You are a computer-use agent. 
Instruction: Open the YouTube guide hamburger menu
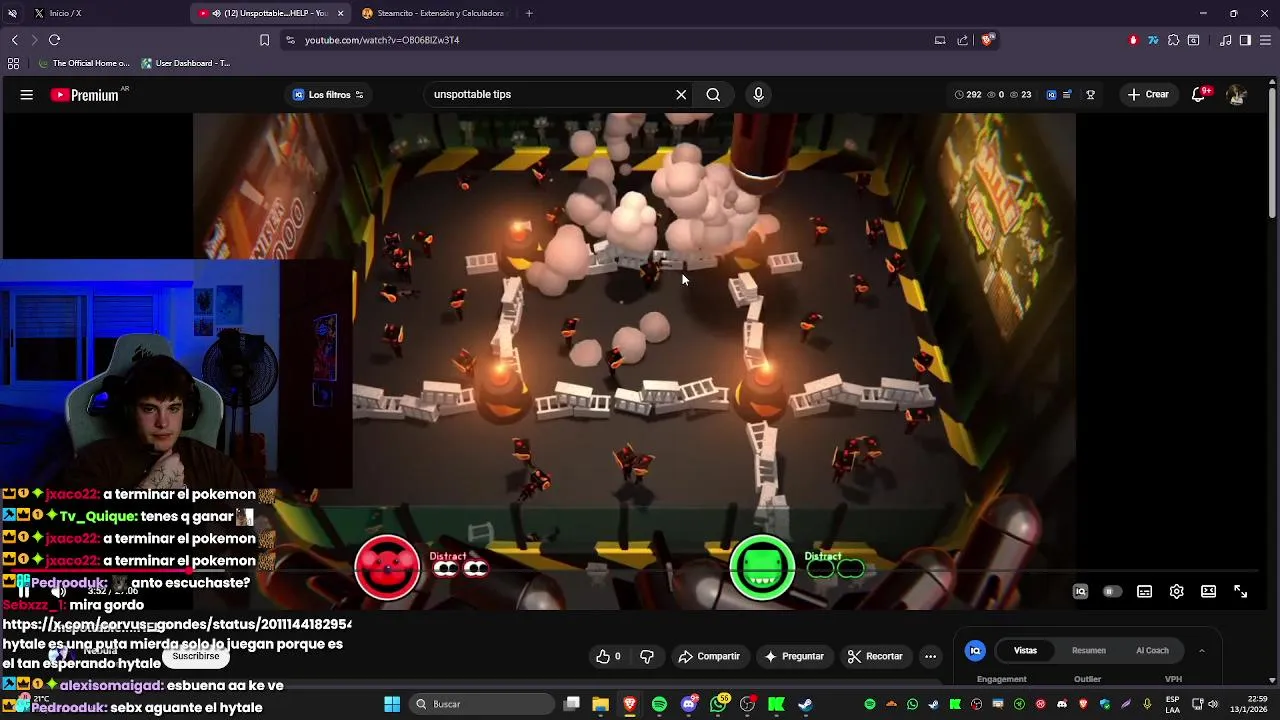27,95
